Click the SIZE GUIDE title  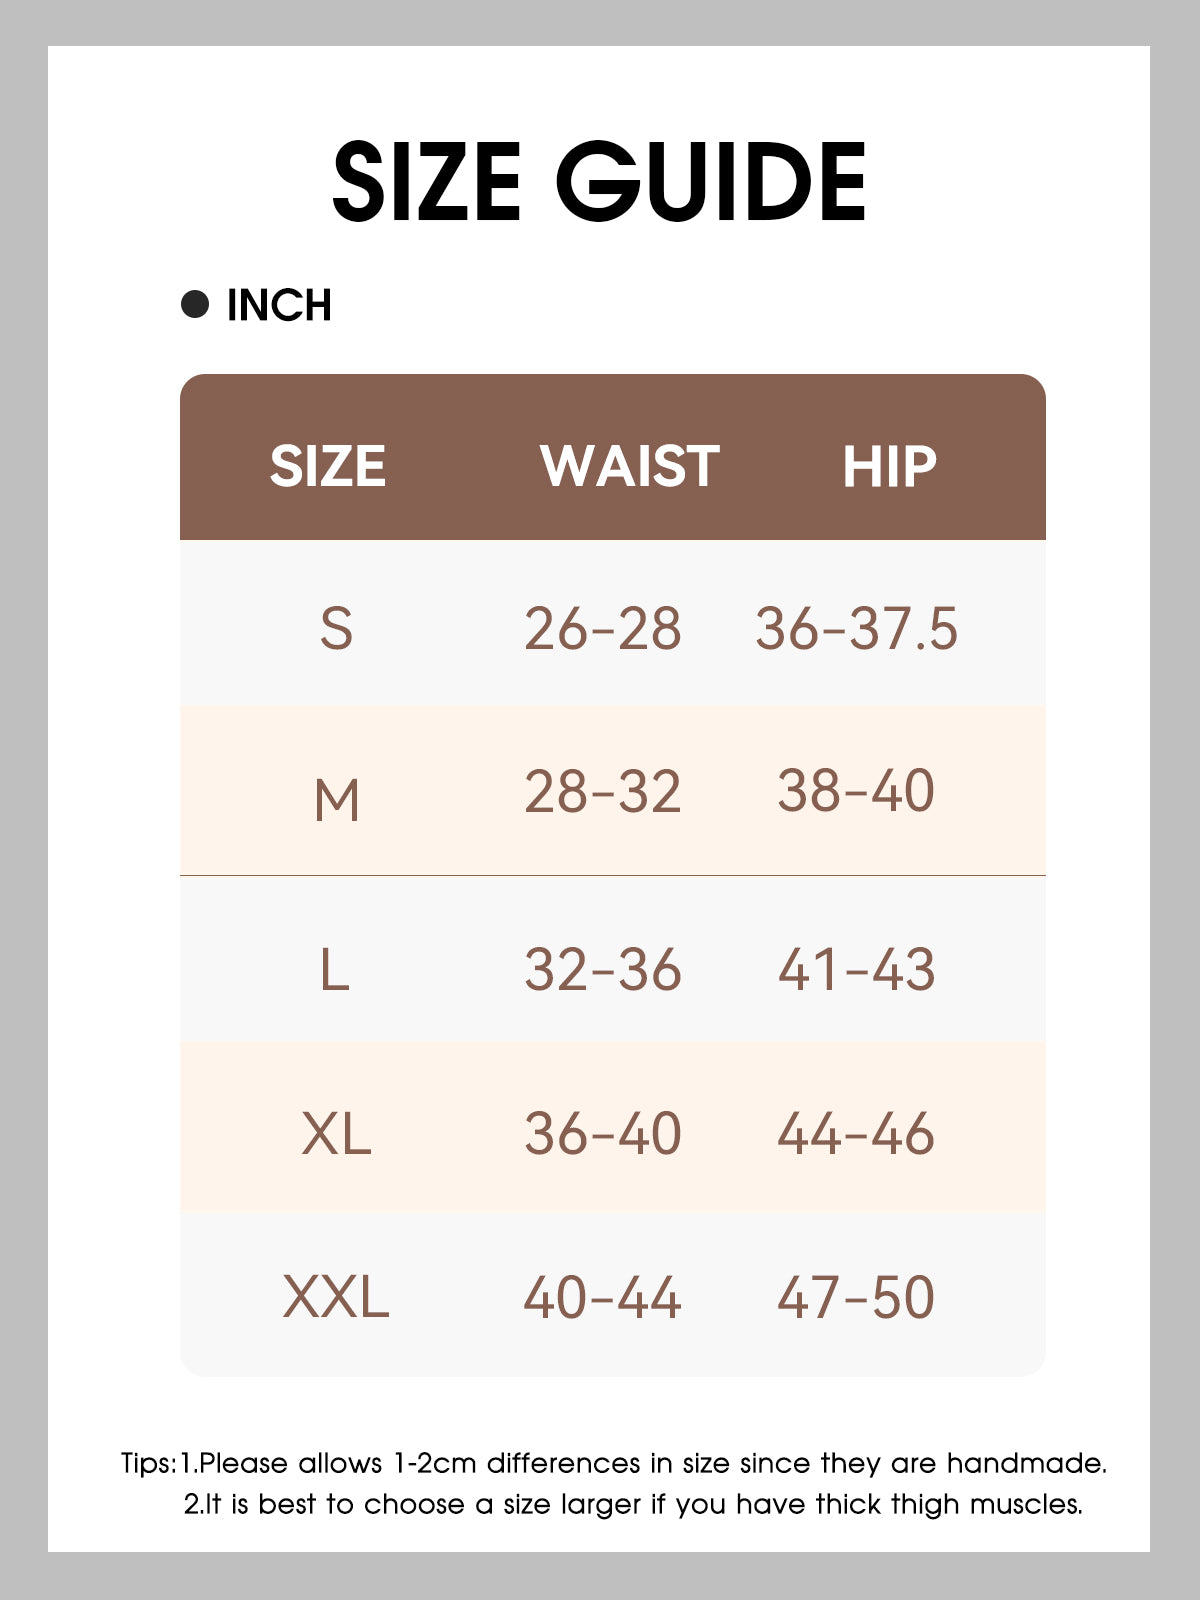click(x=599, y=181)
